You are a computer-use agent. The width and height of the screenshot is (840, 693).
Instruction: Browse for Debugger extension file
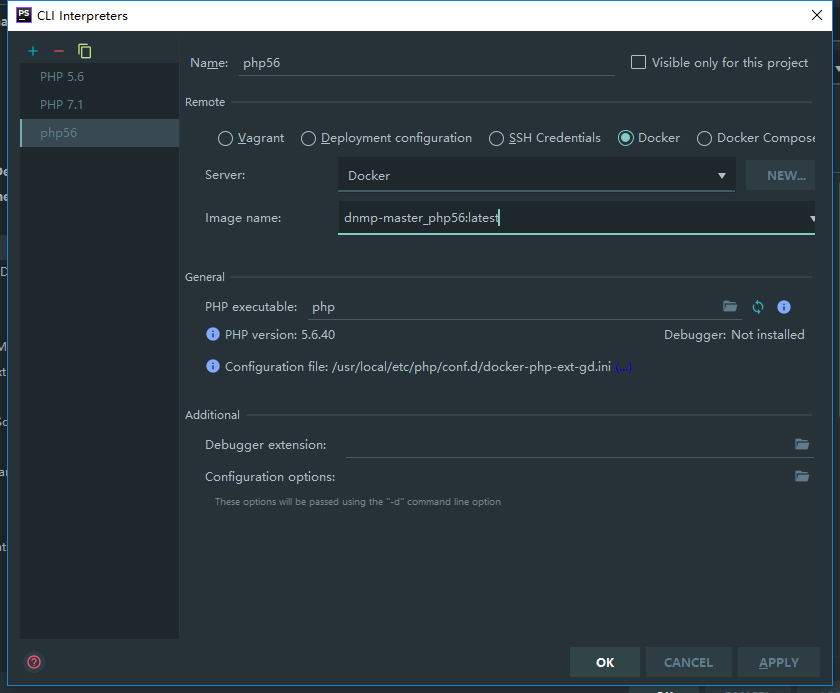[x=802, y=444]
